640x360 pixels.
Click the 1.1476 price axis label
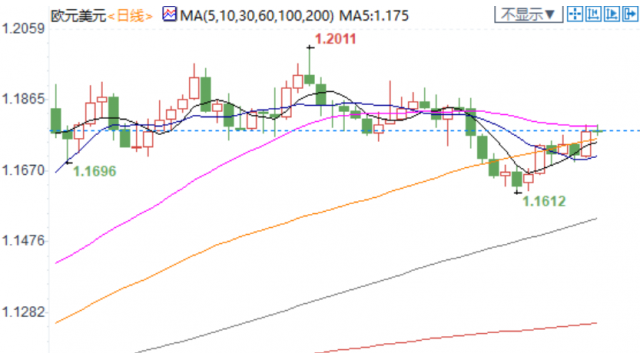coord(23,241)
